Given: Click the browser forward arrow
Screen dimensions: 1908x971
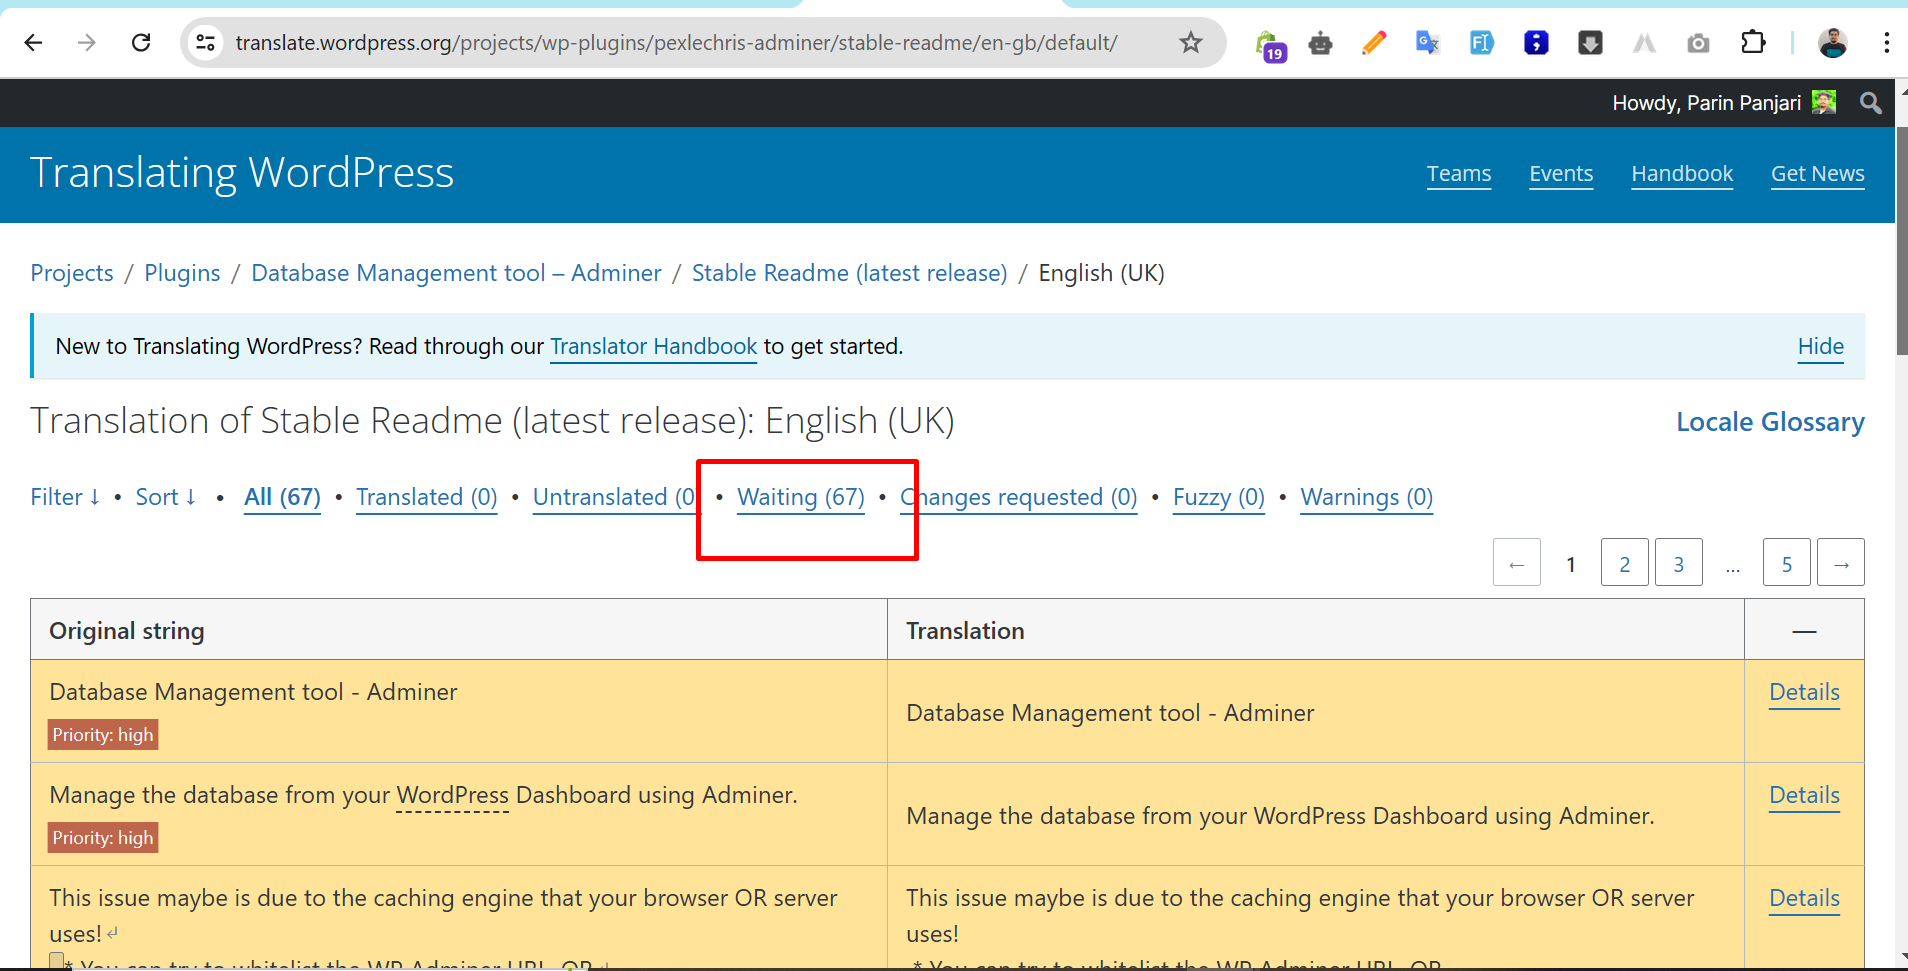Looking at the screenshot, I should coord(87,43).
